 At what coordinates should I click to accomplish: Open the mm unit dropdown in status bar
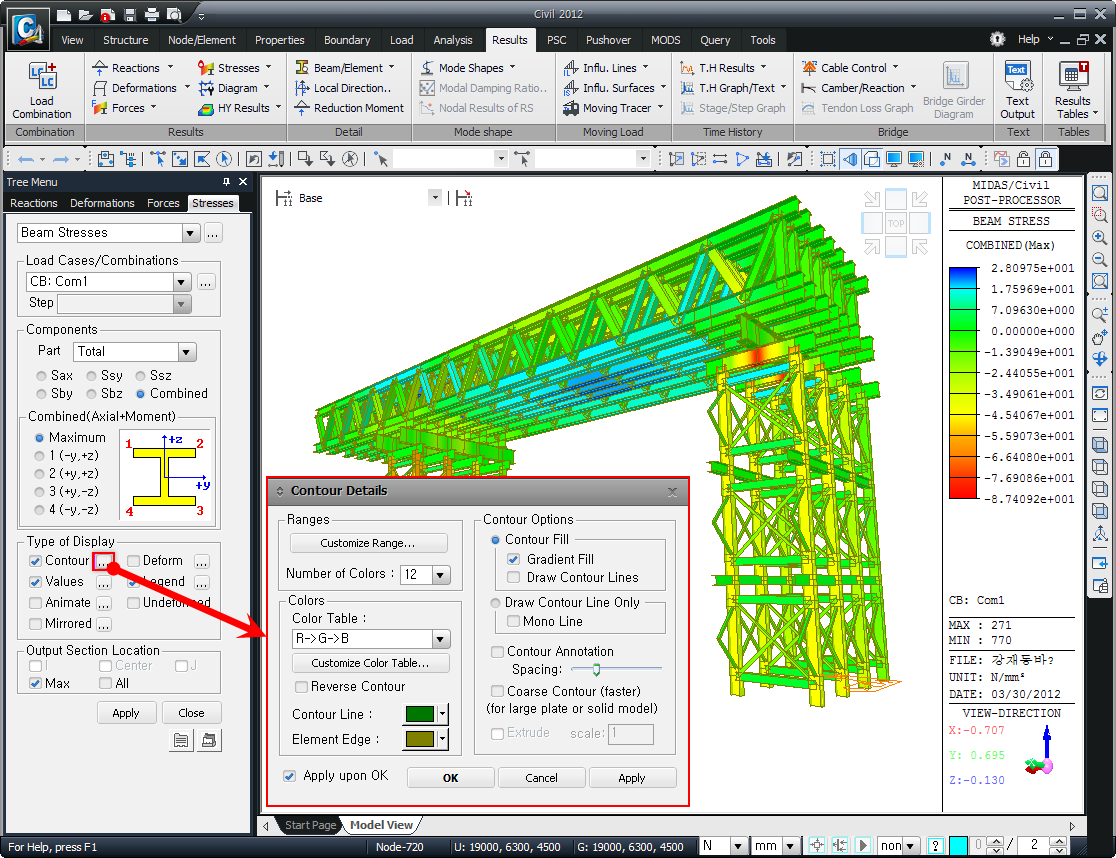790,845
